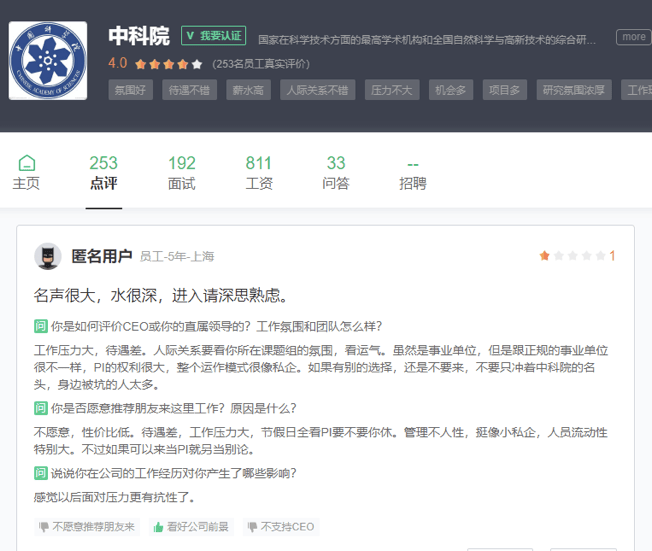Click thumbs-down icon beside 不支持CEO
Viewport: 652px width, 551px height.
tap(253, 527)
